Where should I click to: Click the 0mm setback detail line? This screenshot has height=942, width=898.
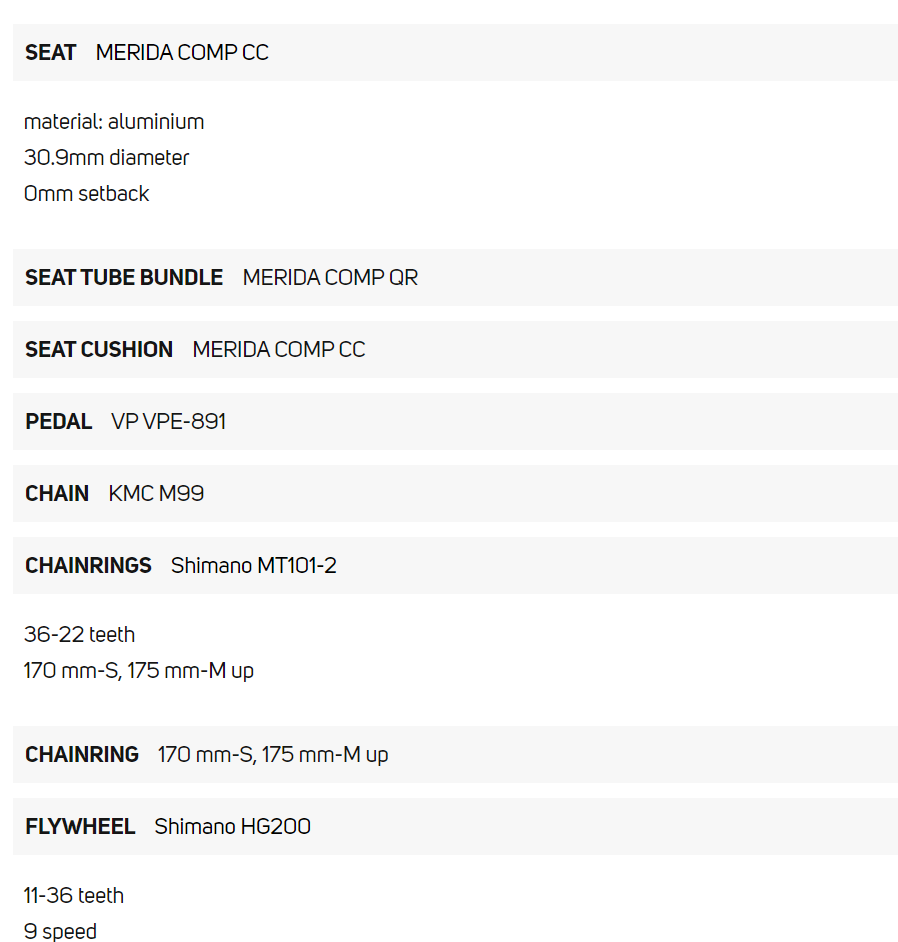coord(86,194)
